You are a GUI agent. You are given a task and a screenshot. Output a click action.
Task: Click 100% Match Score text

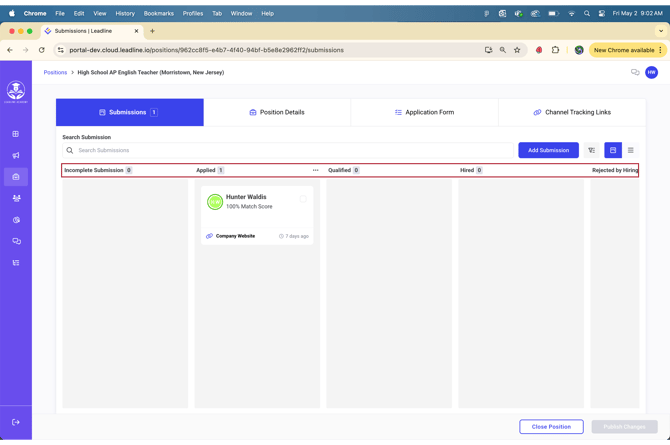click(249, 206)
